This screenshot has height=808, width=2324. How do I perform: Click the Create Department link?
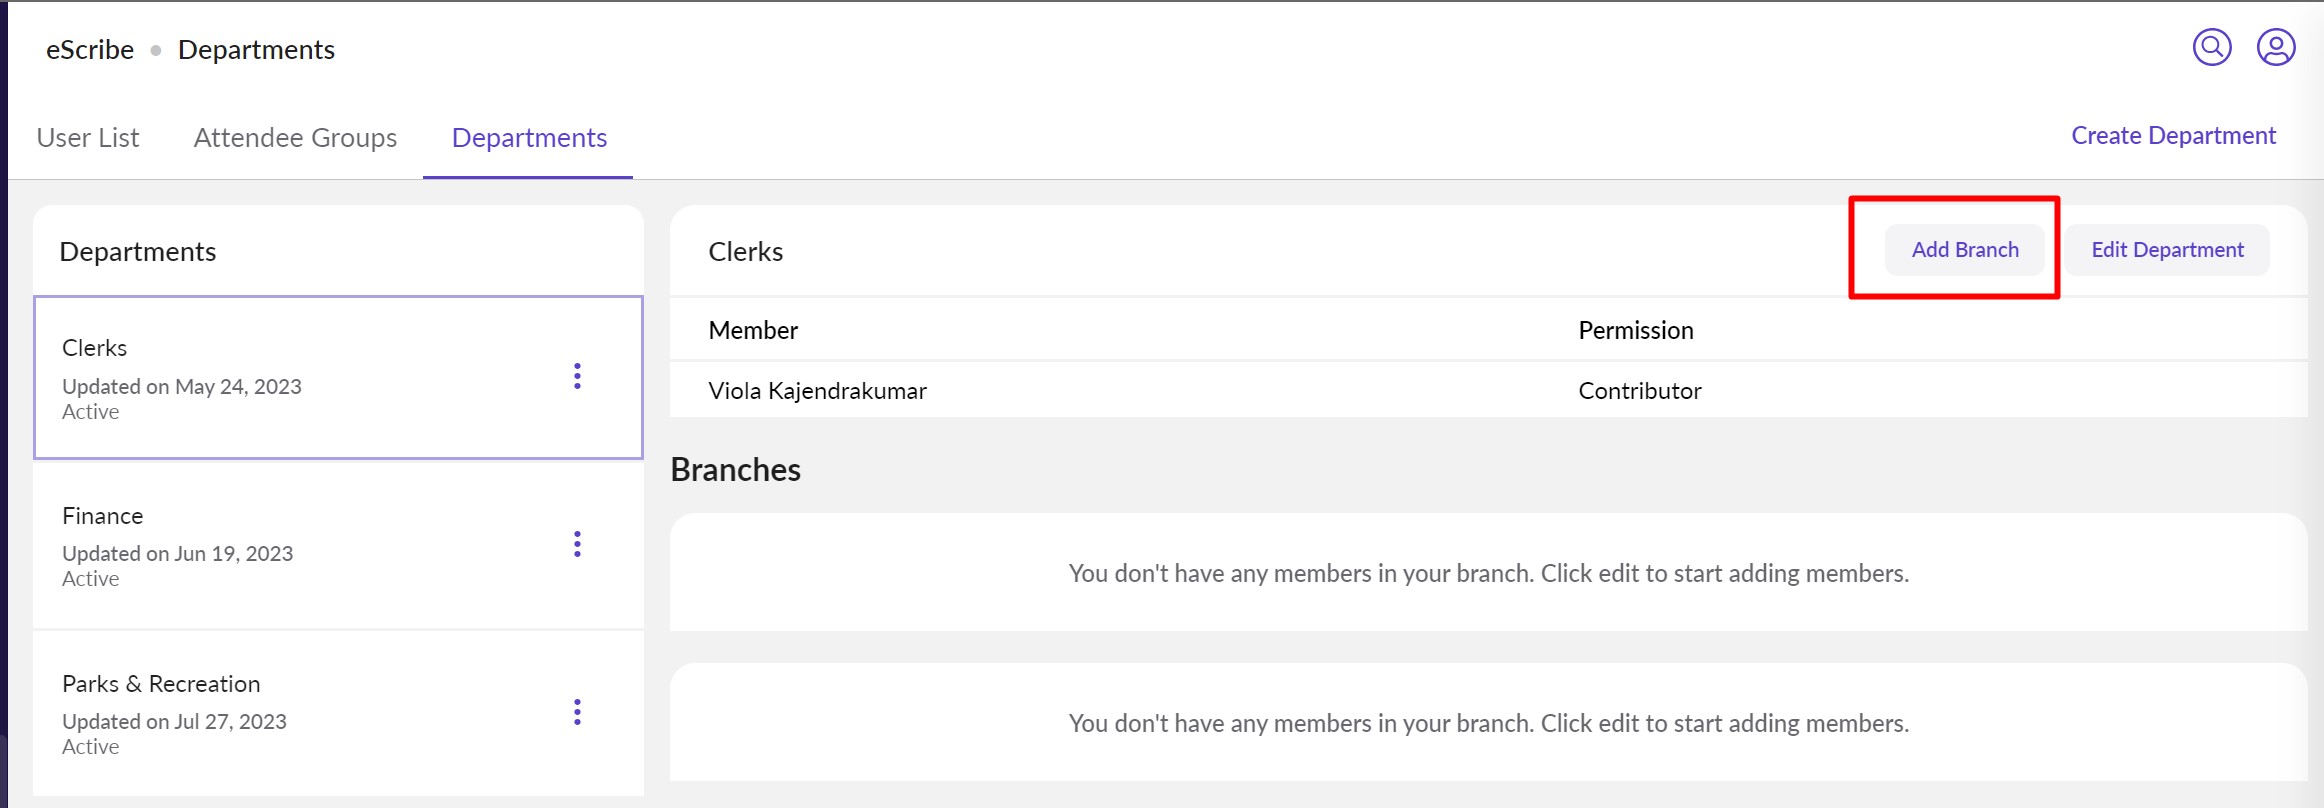[2173, 136]
